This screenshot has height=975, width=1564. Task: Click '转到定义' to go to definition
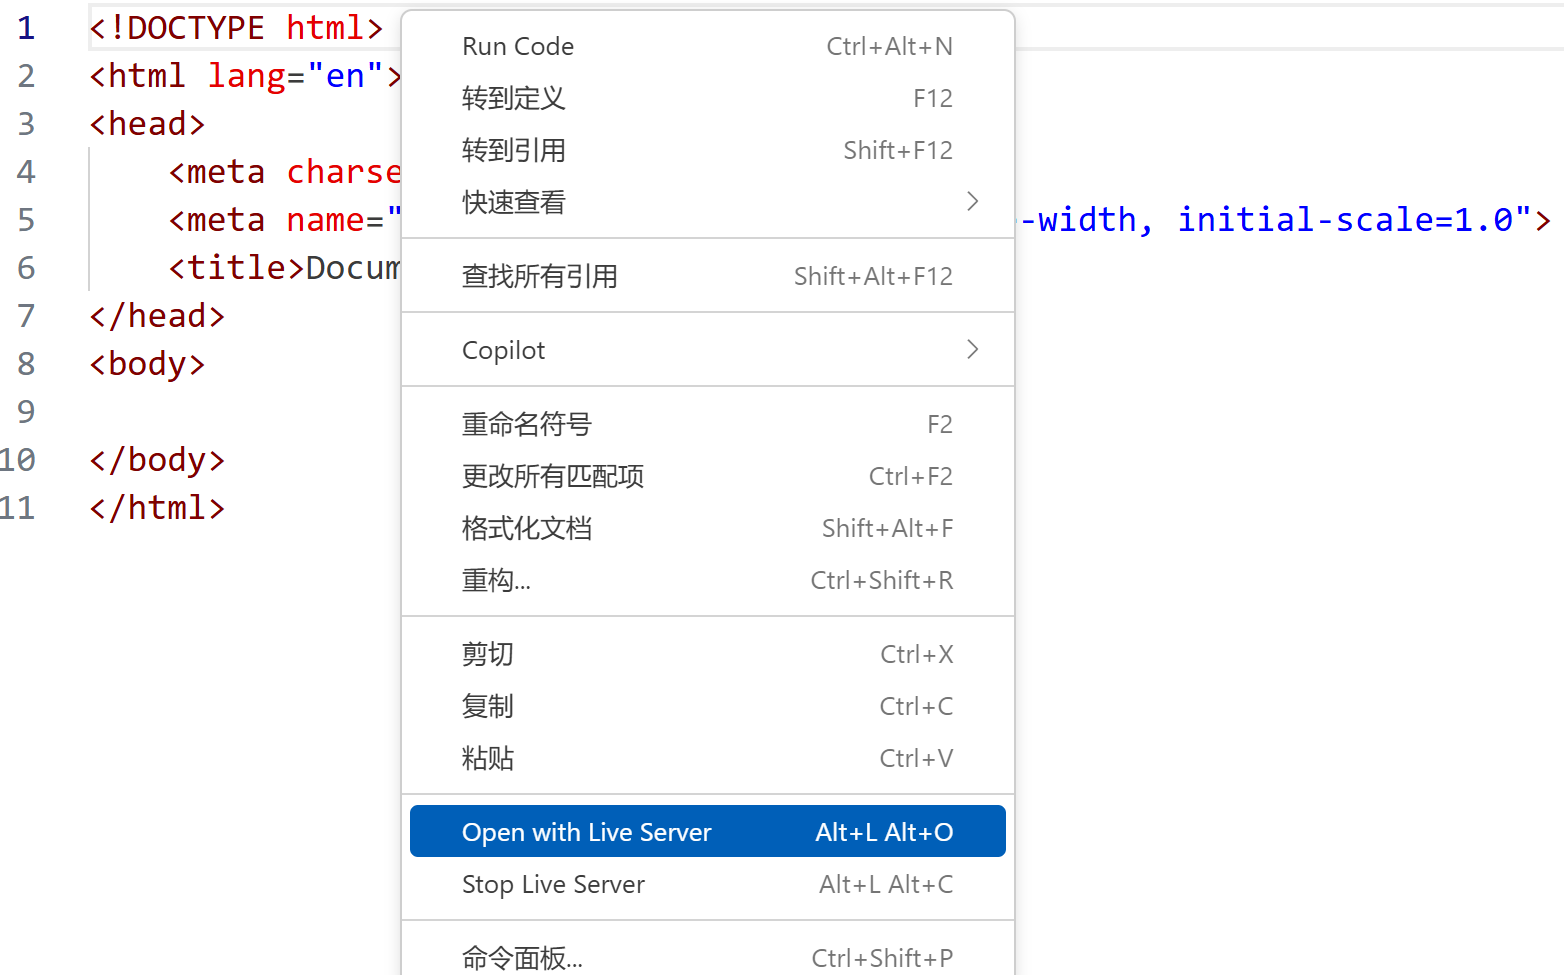[513, 98]
